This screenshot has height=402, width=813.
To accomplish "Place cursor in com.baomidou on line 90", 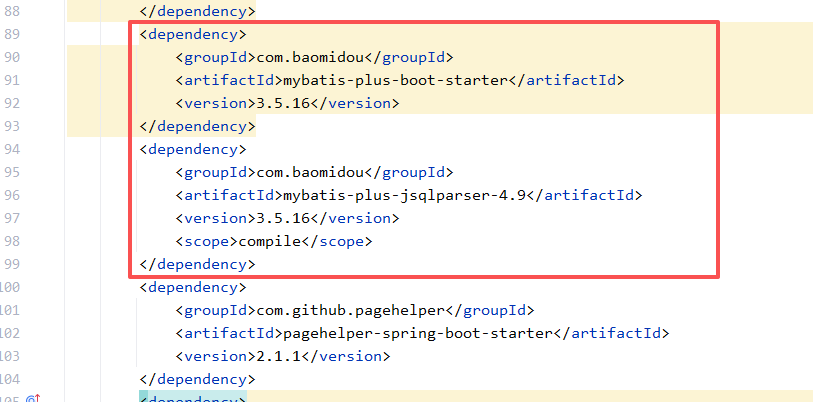I will pos(310,57).
